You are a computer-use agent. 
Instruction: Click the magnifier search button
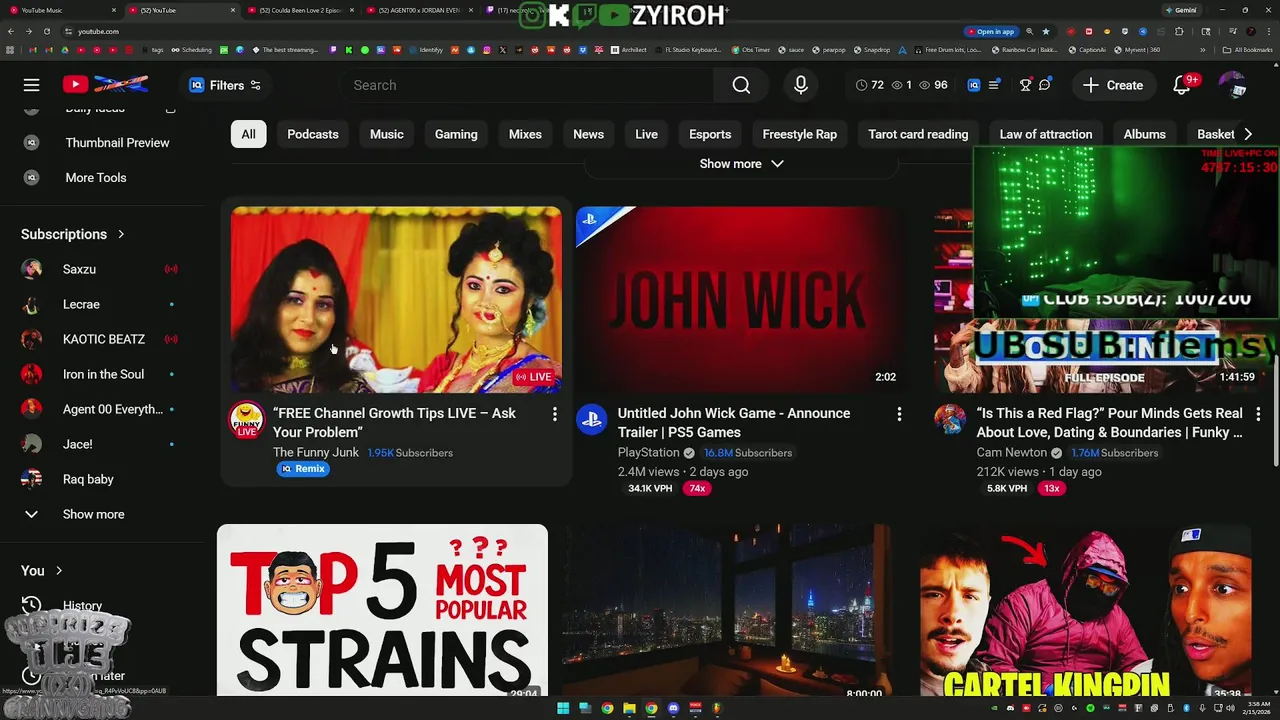coord(741,85)
